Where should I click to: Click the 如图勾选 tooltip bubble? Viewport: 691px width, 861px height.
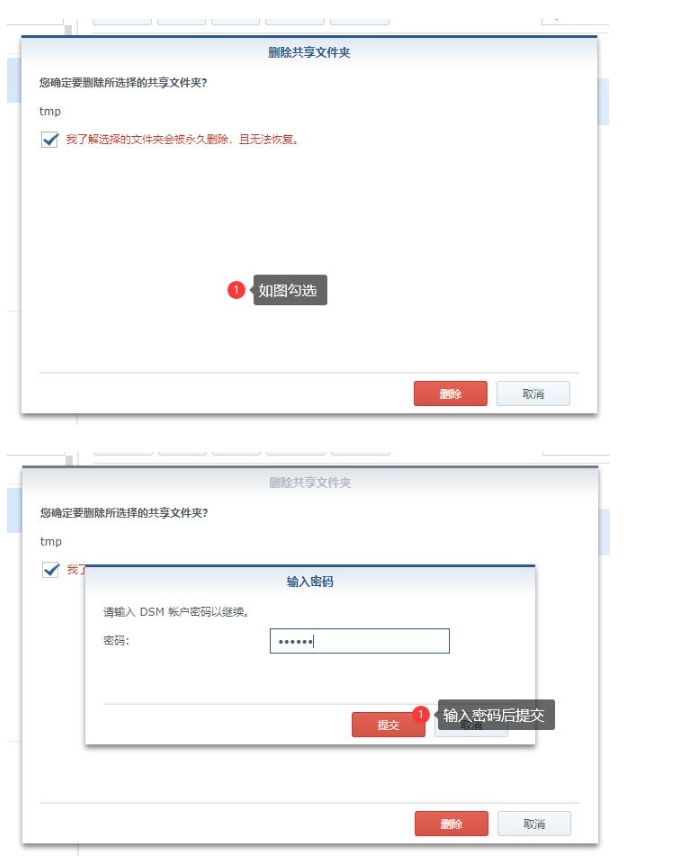click(x=289, y=290)
